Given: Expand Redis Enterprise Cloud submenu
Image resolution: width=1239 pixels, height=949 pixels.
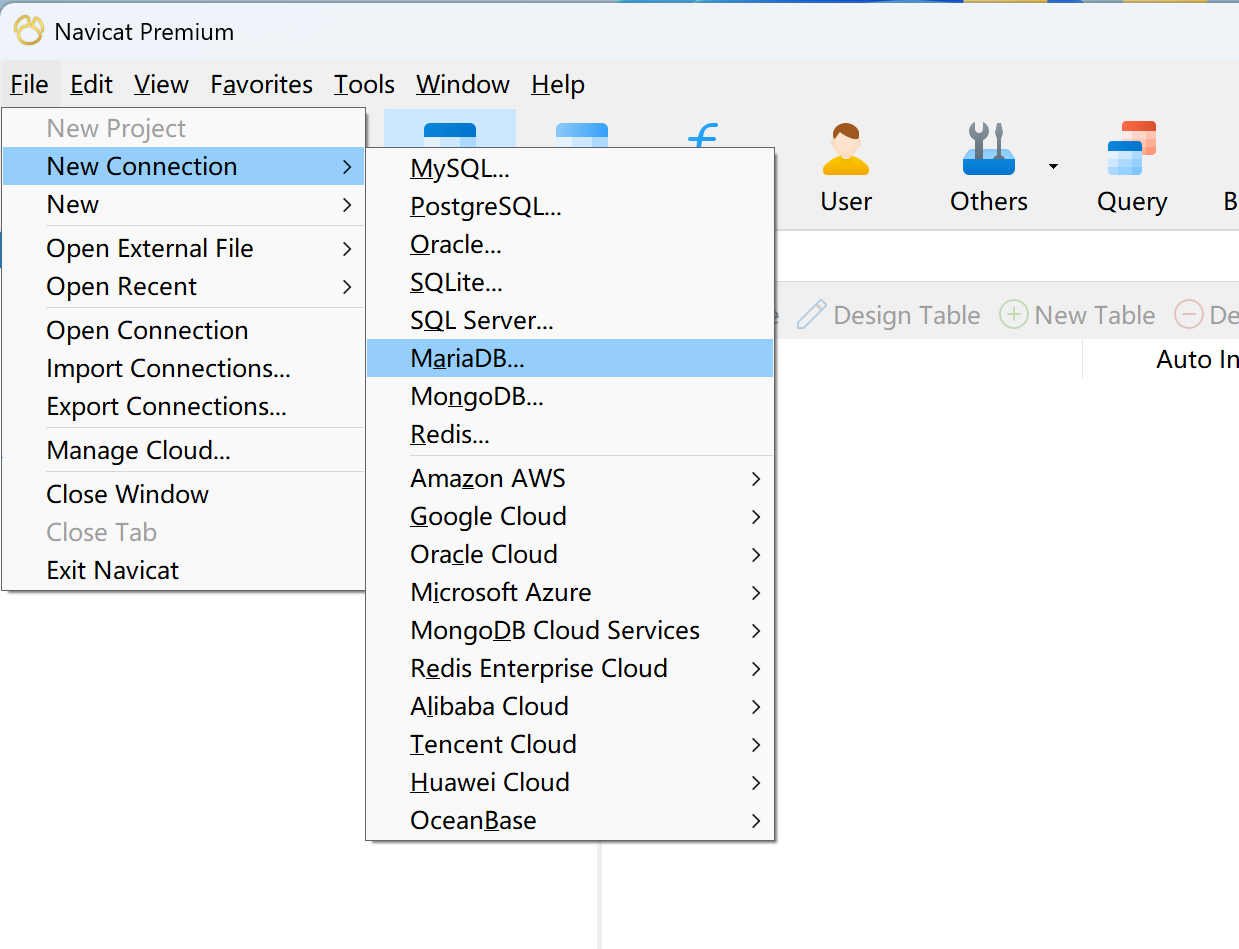Looking at the screenshot, I should click(570, 668).
